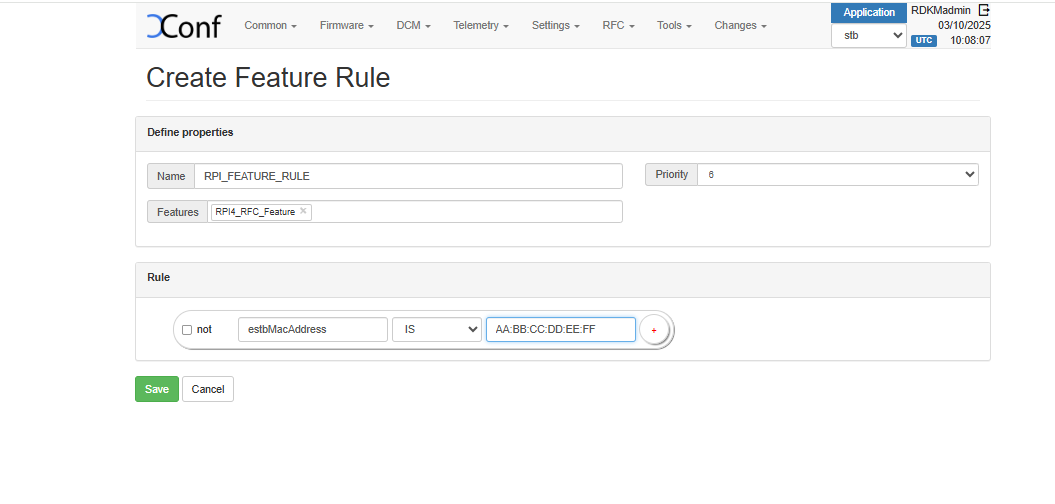Add a rule condition with the plus button
The width and height of the screenshot is (1055, 504).
click(x=654, y=330)
